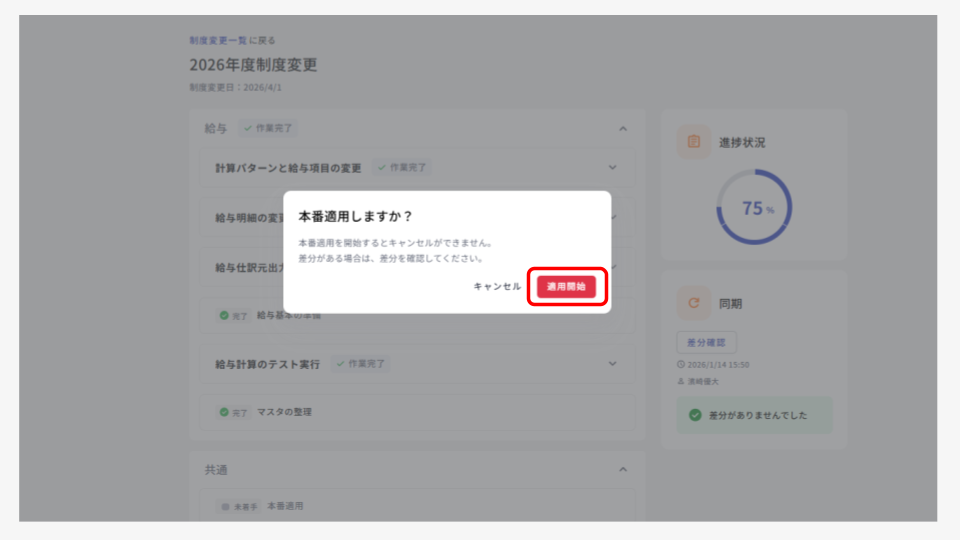Click the 進捗状況 clipboard icon
Screen dimensions: 960x540
[694, 142]
